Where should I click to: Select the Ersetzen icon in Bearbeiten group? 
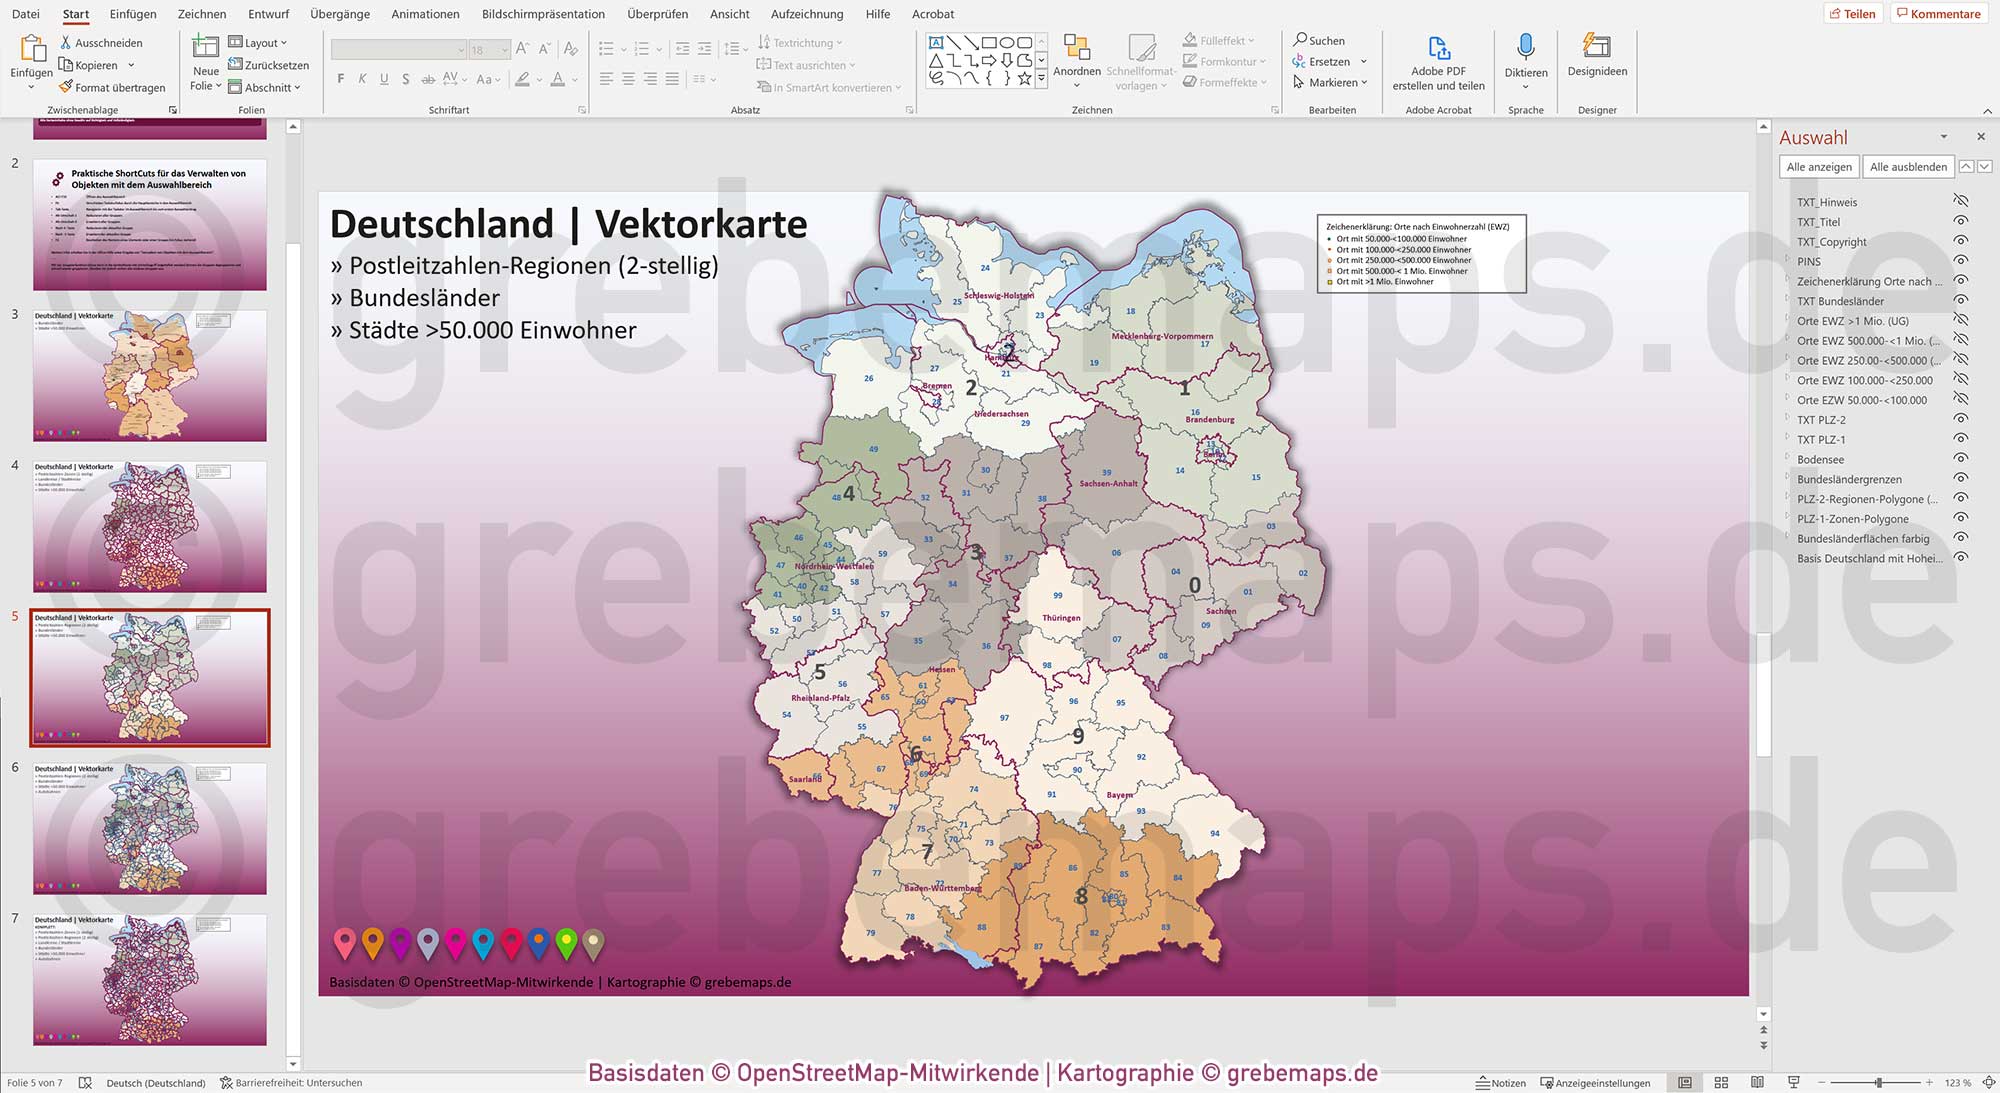coord(1300,61)
